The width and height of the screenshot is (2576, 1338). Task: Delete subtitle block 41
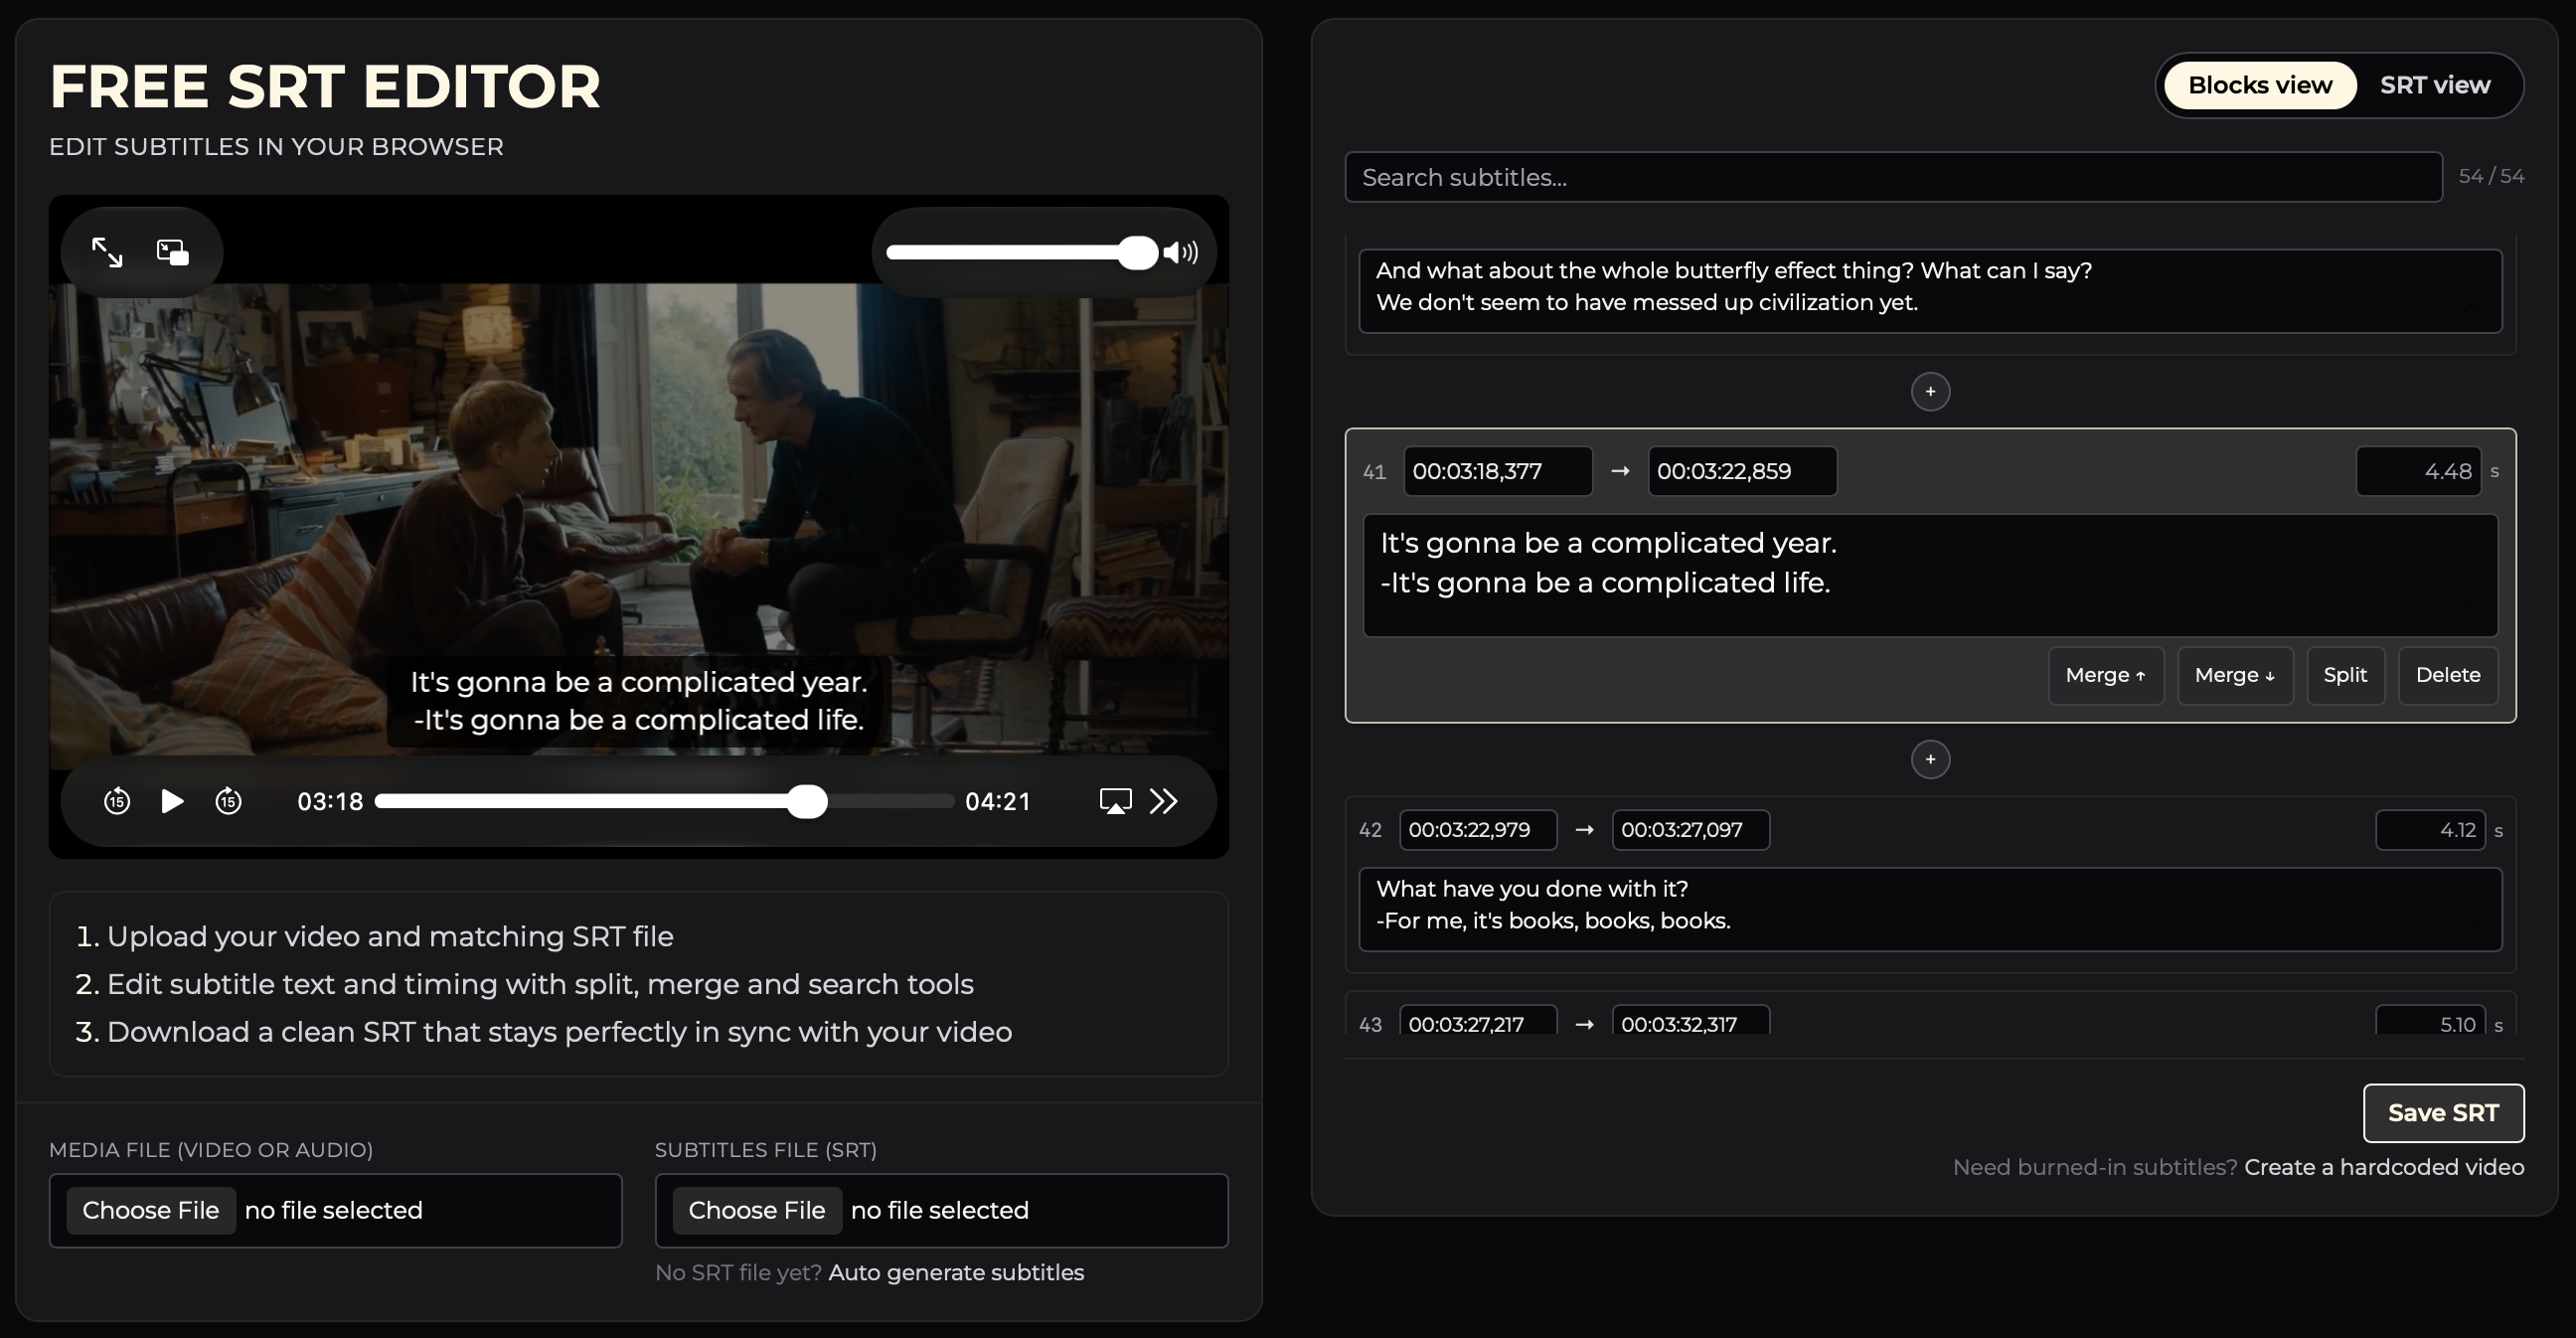click(2447, 675)
